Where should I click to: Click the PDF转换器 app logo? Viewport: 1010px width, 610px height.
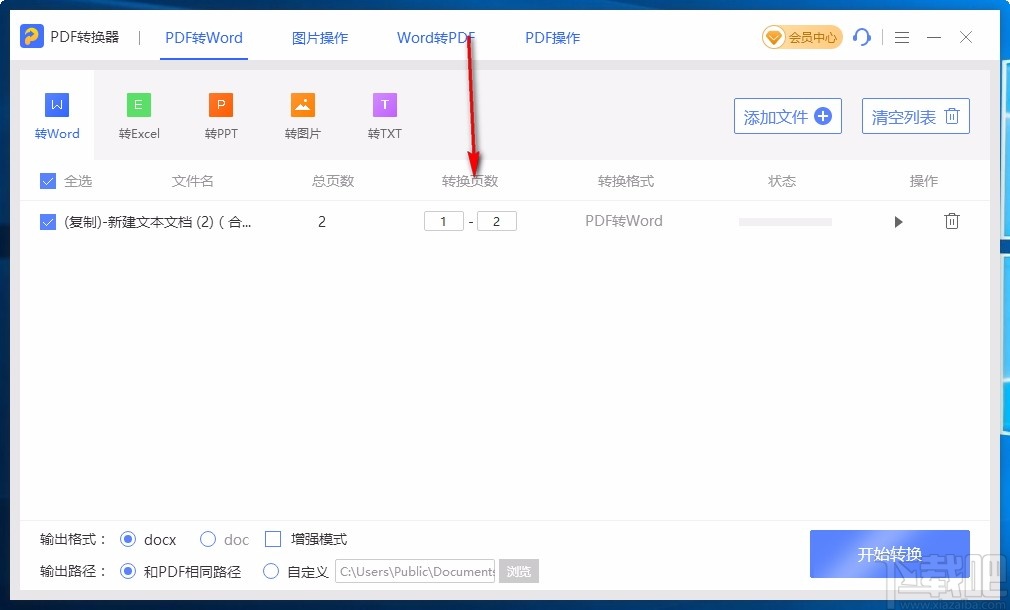coord(33,36)
